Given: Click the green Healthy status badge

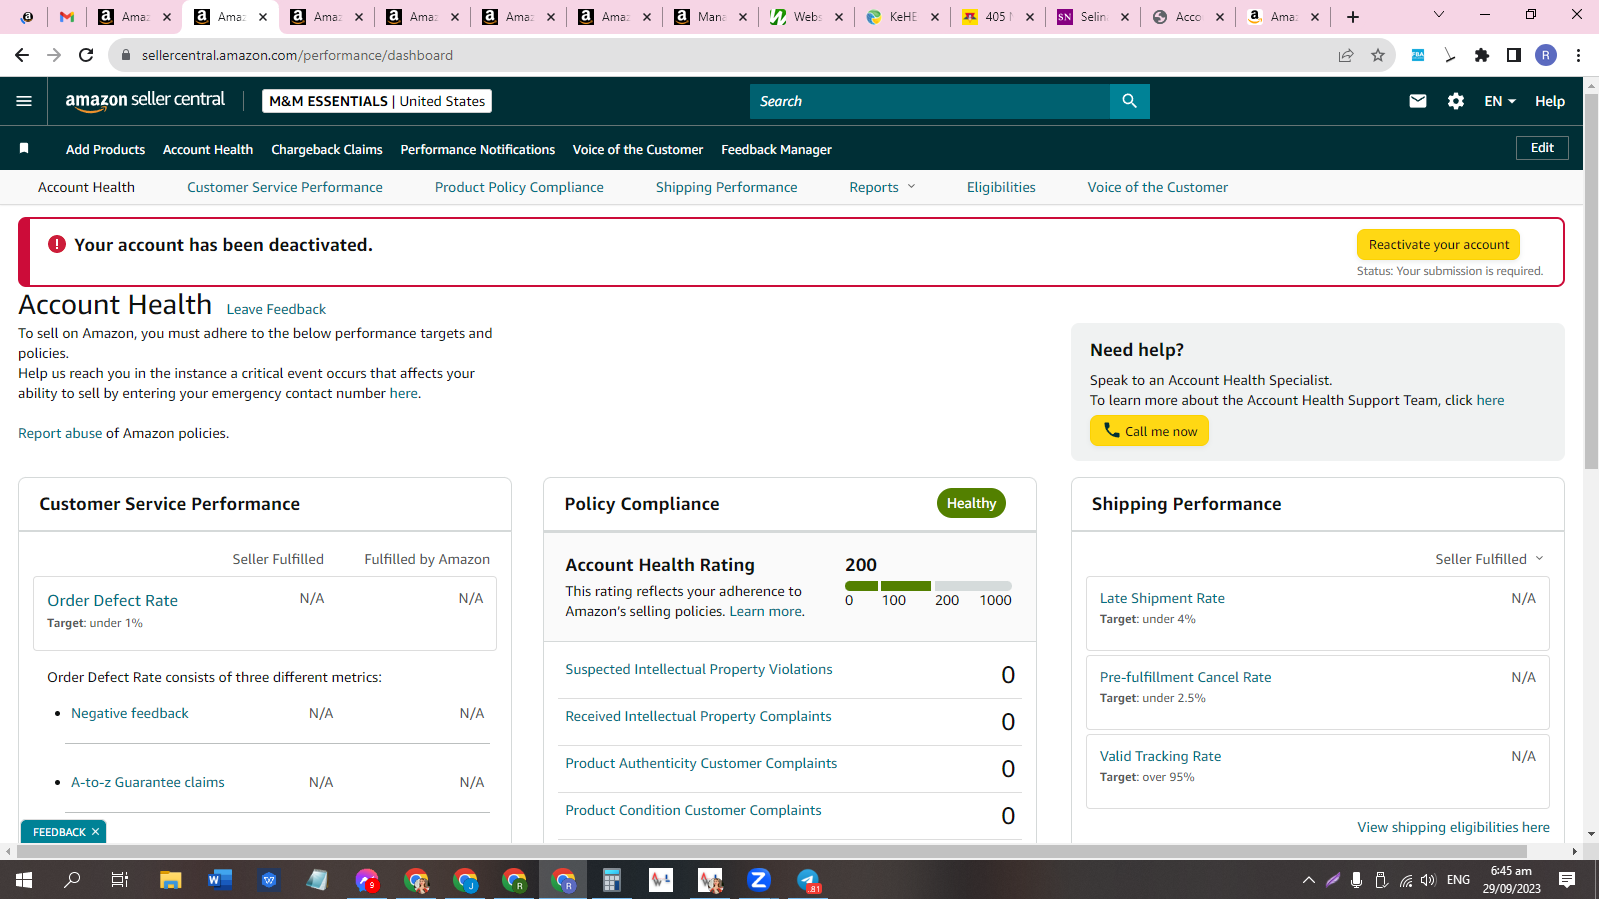Looking at the screenshot, I should [971, 503].
